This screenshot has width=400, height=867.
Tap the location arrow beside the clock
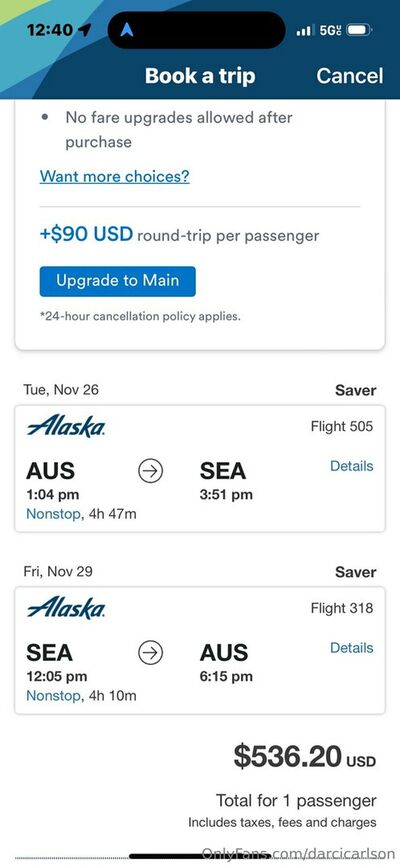pos(85,30)
